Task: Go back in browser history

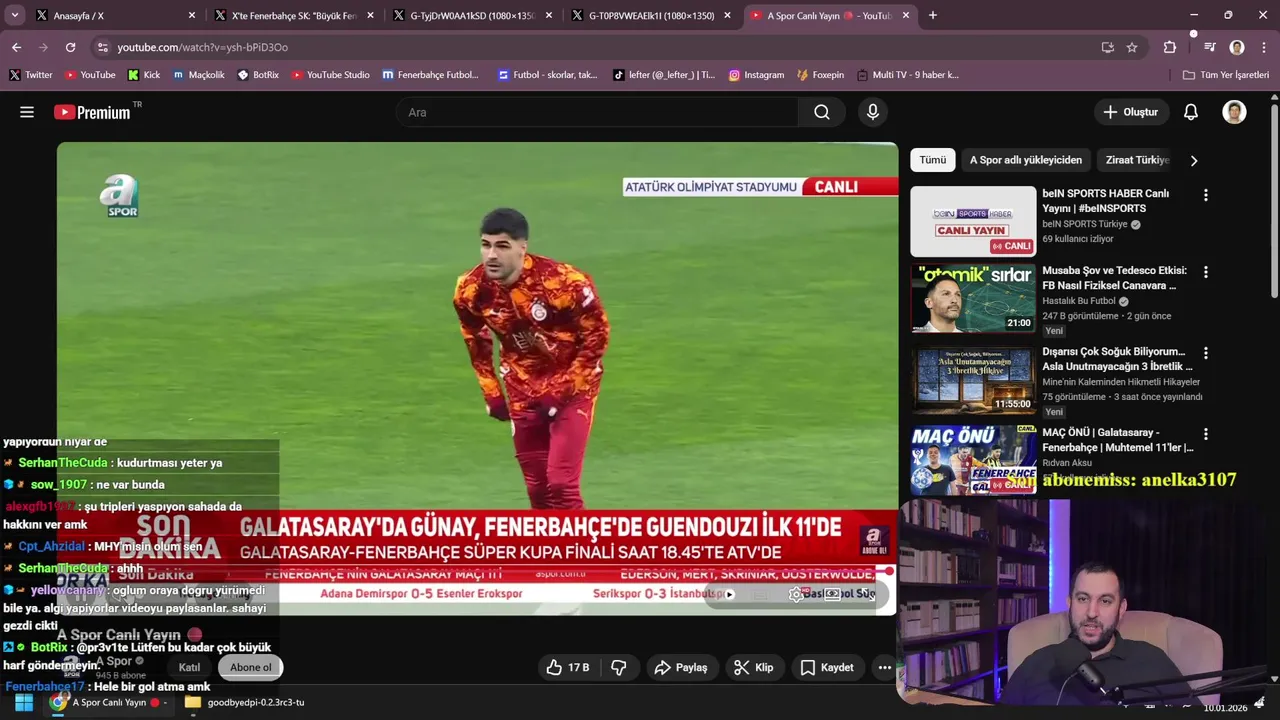Action: [x=16, y=47]
